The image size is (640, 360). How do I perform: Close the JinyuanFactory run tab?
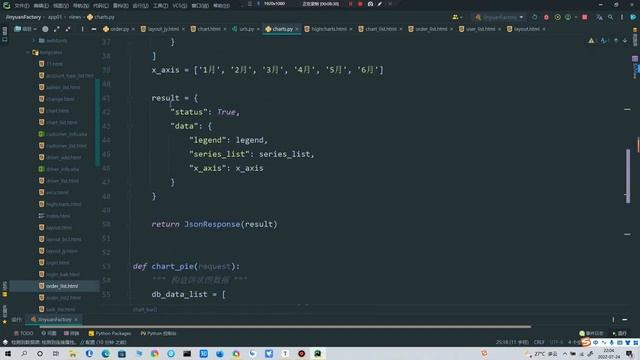click(x=76, y=320)
